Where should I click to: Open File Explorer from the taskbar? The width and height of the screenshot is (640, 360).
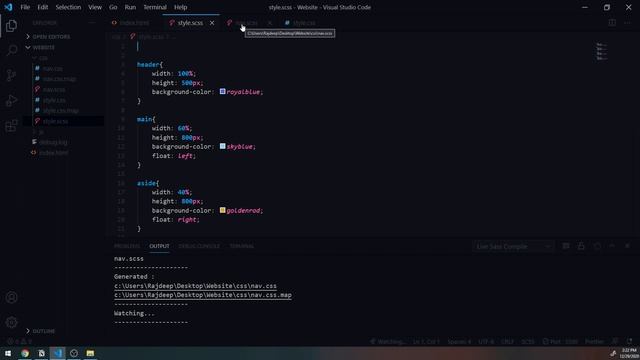90,353
